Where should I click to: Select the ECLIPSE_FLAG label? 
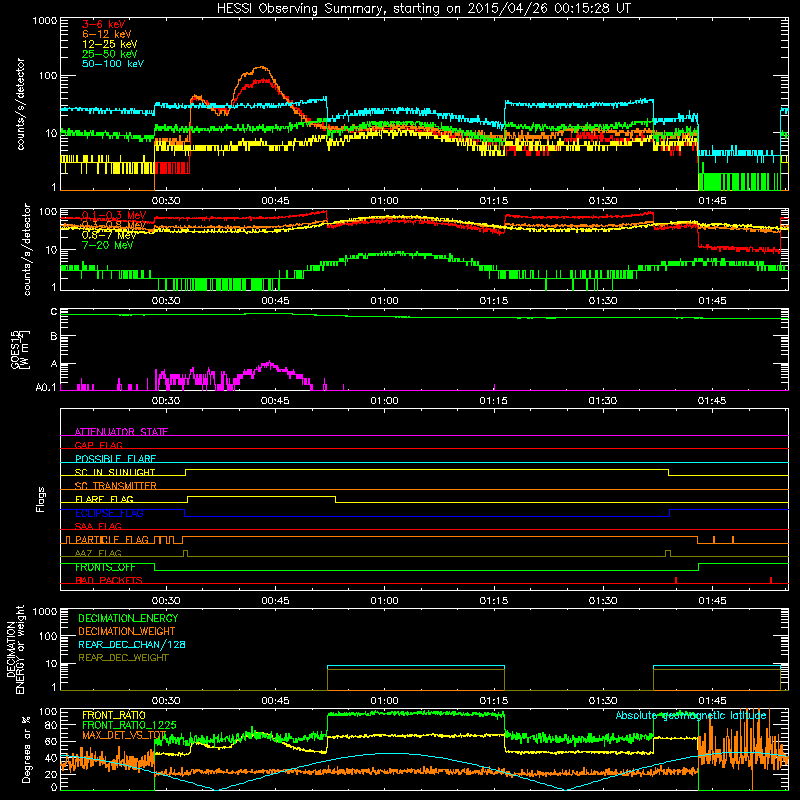click(x=109, y=513)
